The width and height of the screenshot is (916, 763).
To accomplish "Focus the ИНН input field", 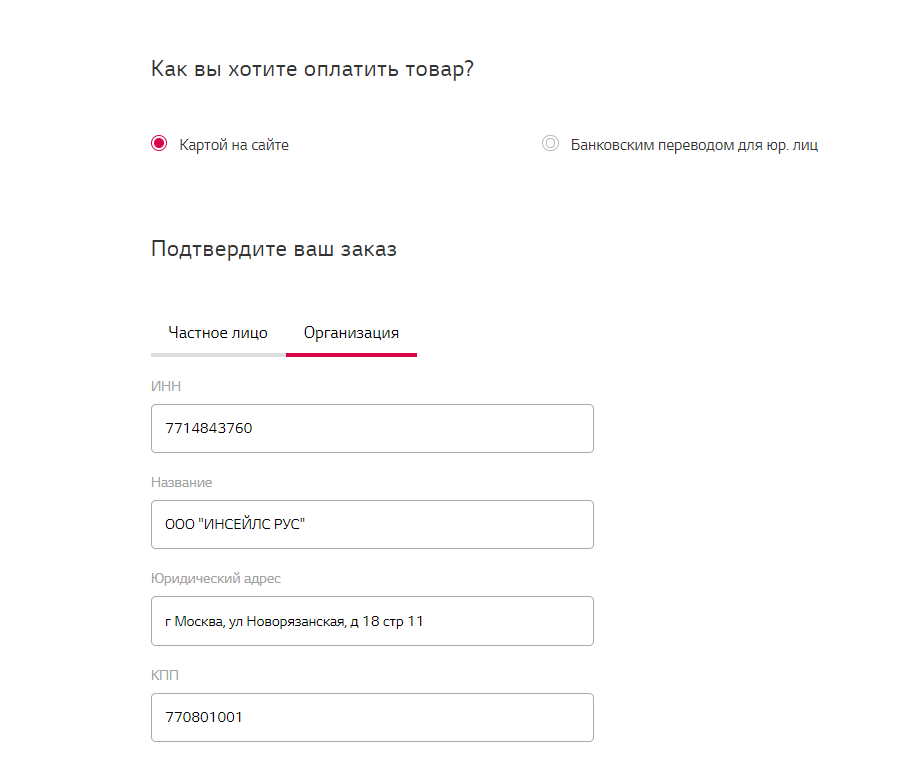I will point(372,428).
